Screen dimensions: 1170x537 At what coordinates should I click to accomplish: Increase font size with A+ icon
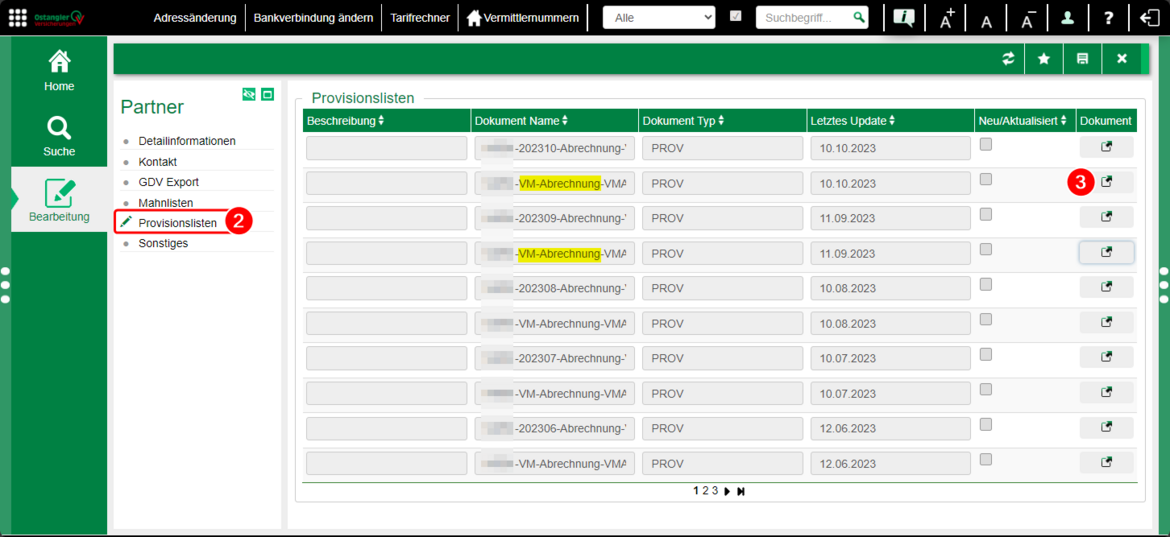point(946,18)
